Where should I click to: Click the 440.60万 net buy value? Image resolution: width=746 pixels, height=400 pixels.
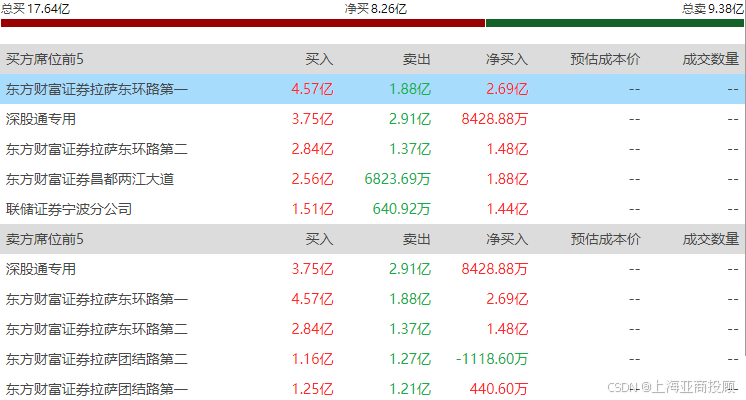coord(499,389)
